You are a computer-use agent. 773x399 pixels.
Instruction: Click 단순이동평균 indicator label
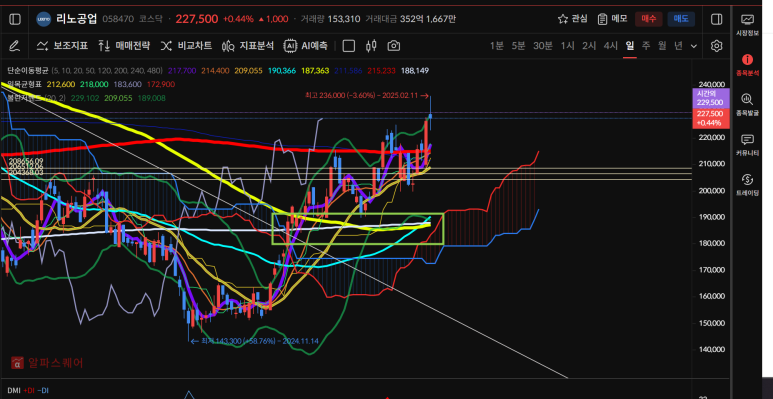coord(28,71)
